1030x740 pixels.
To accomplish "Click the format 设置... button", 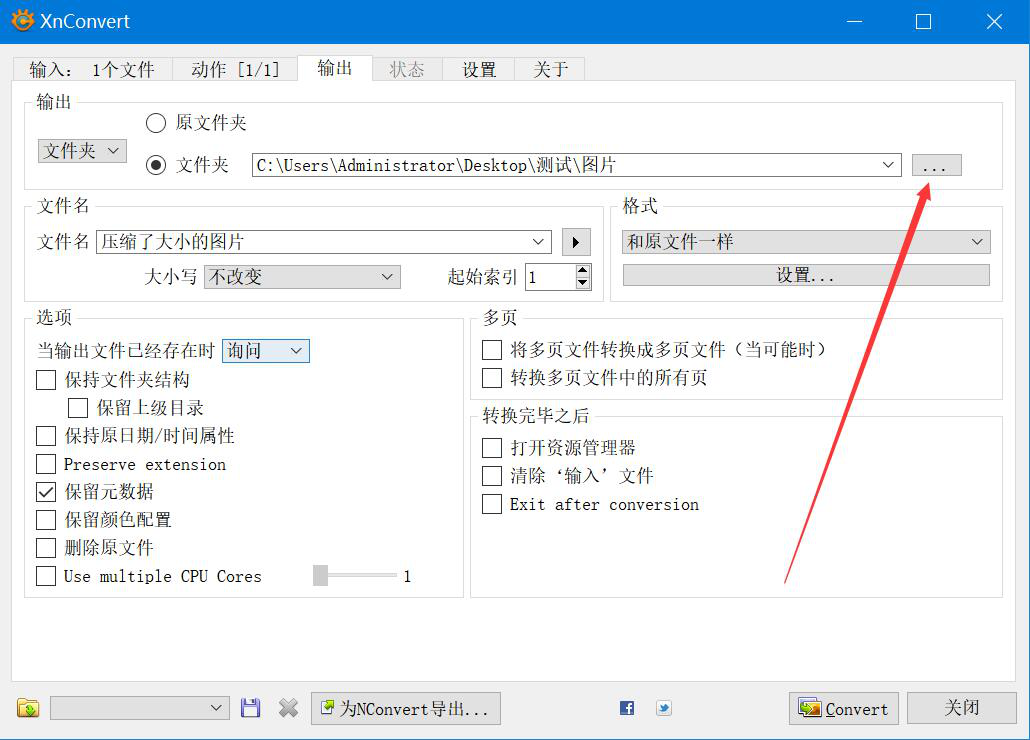I will pos(806,275).
